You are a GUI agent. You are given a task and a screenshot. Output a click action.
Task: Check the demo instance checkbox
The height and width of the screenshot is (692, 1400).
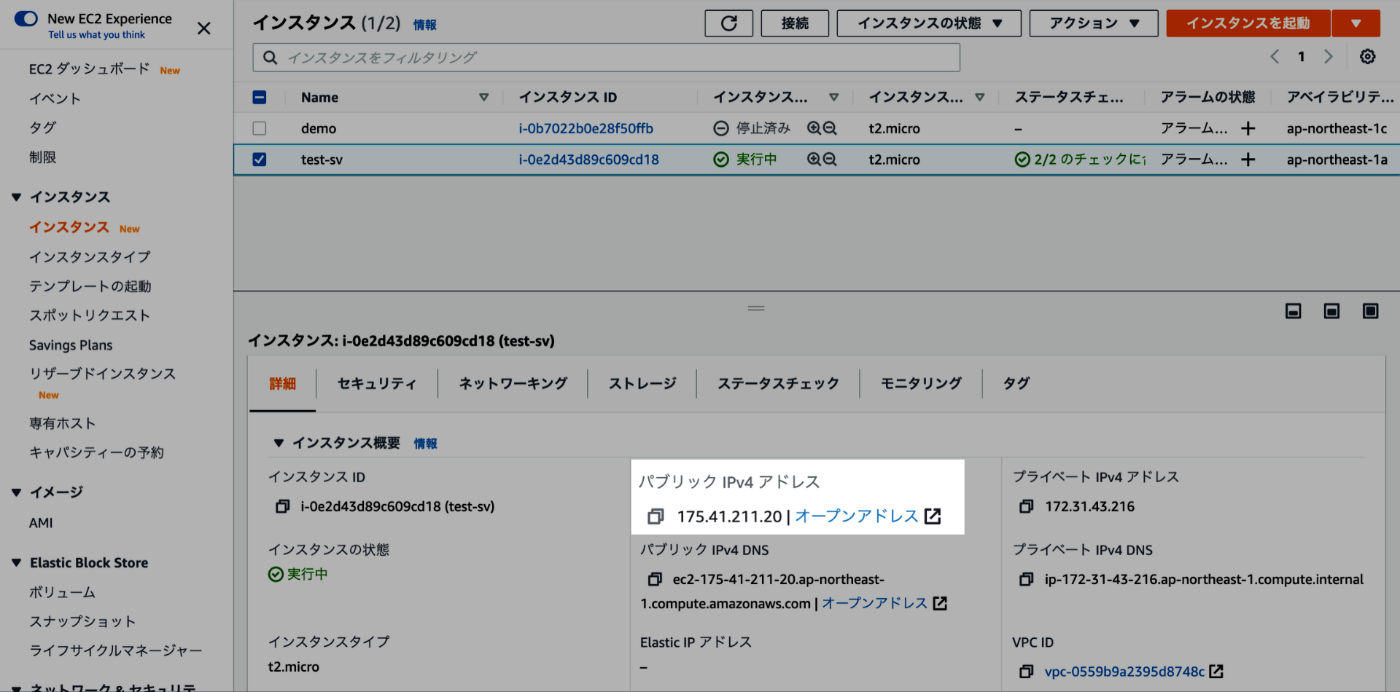coord(259,128)
